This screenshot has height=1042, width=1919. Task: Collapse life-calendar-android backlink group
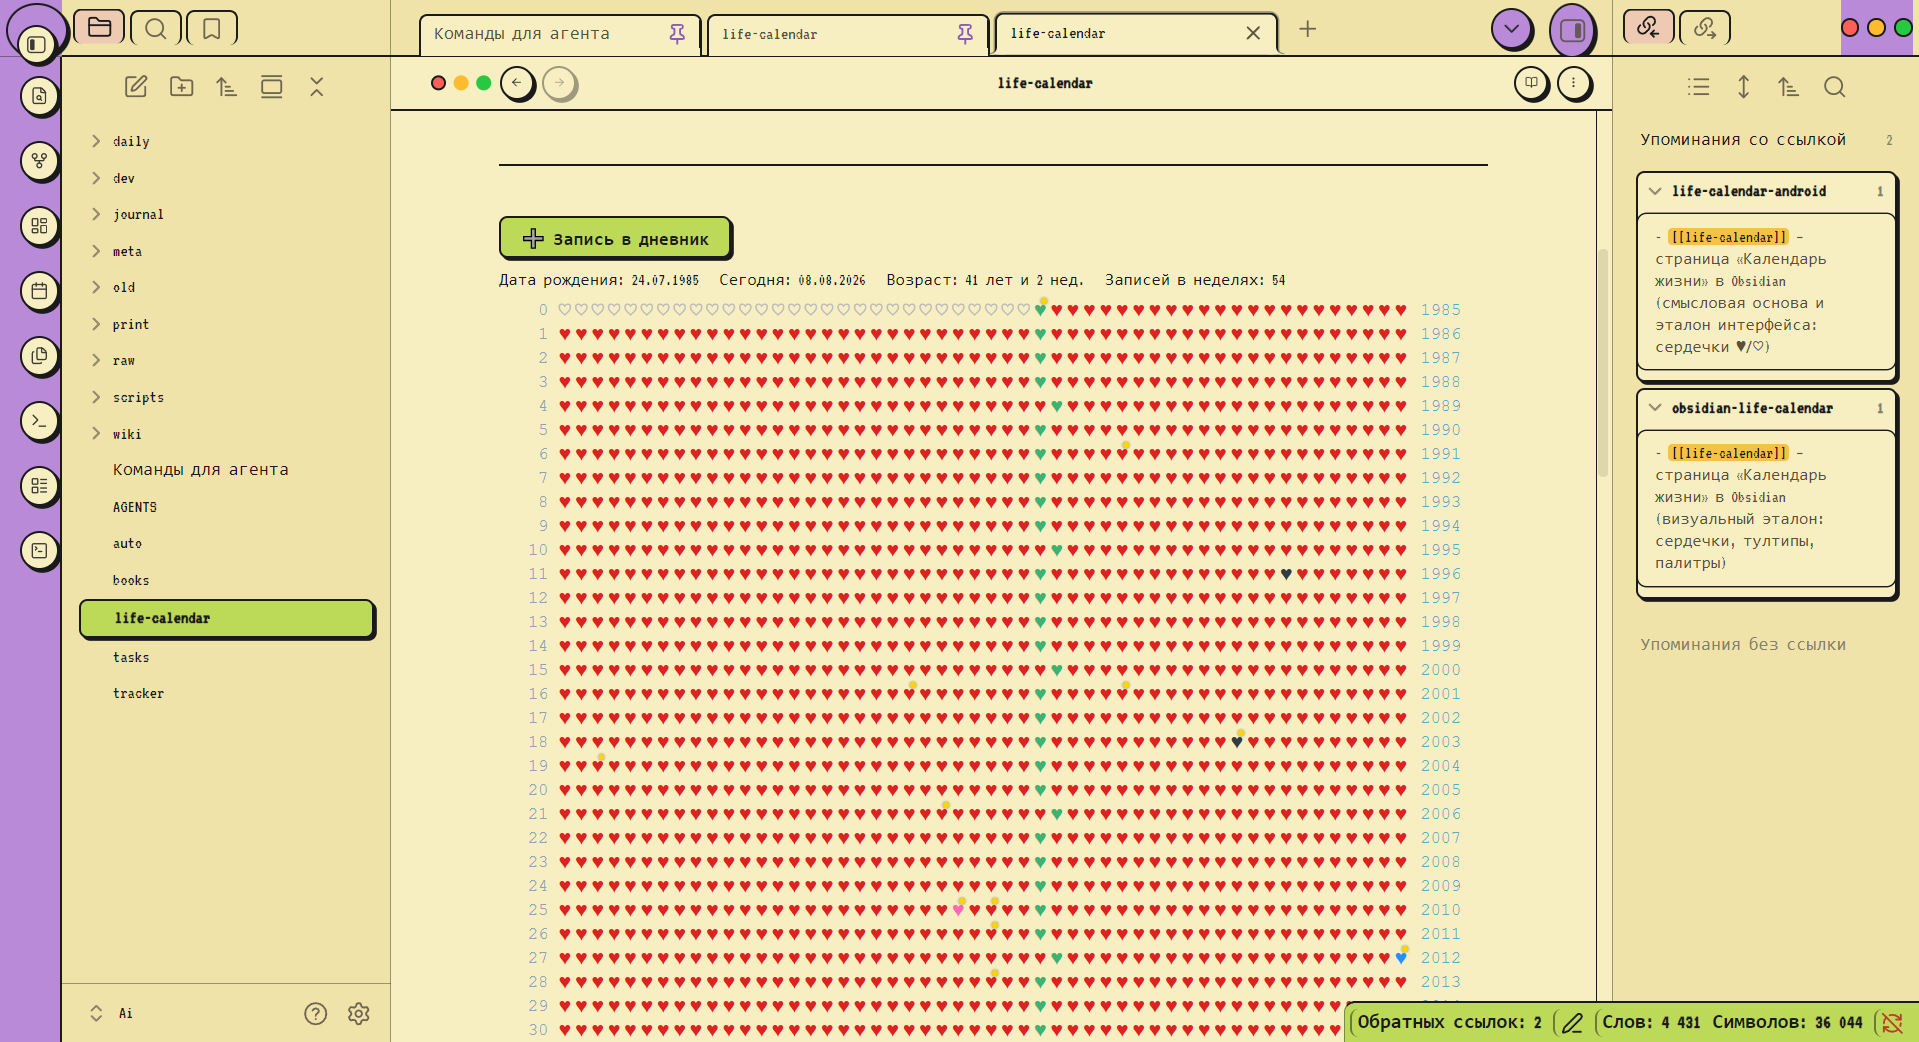1655,191
